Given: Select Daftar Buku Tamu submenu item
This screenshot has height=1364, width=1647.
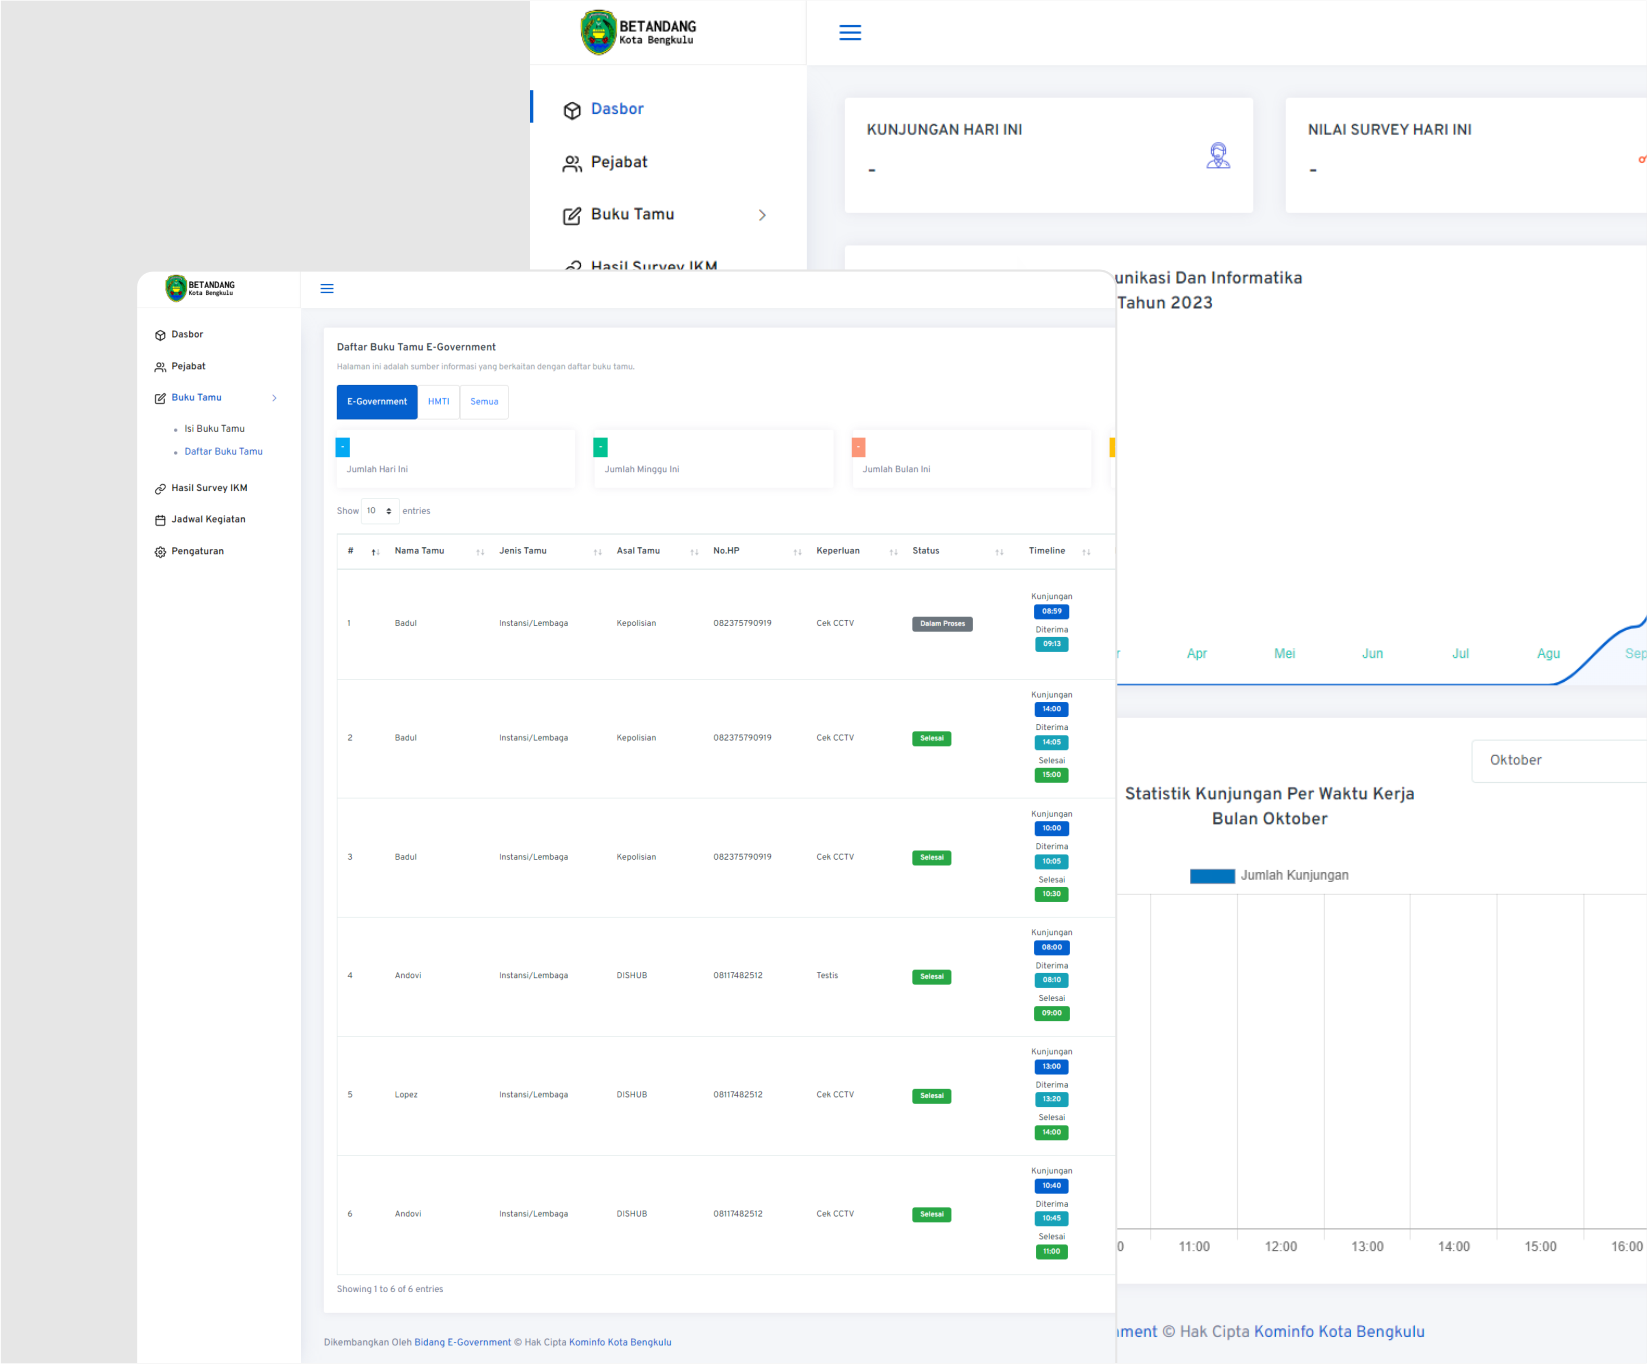Looking at the screenshot, I should pos(223,452).
